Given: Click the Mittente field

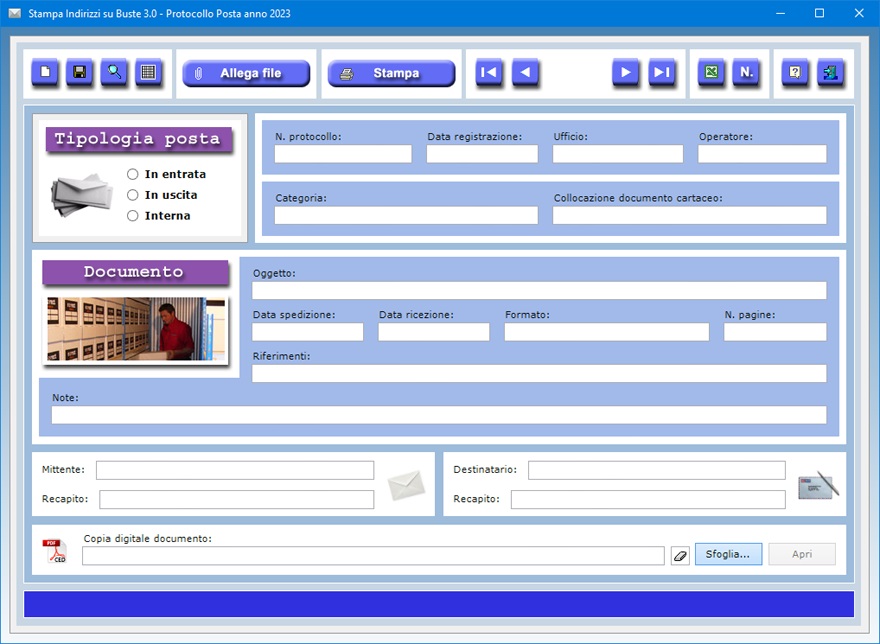Looking at the screenshot, I should click(x=235, y=471).
